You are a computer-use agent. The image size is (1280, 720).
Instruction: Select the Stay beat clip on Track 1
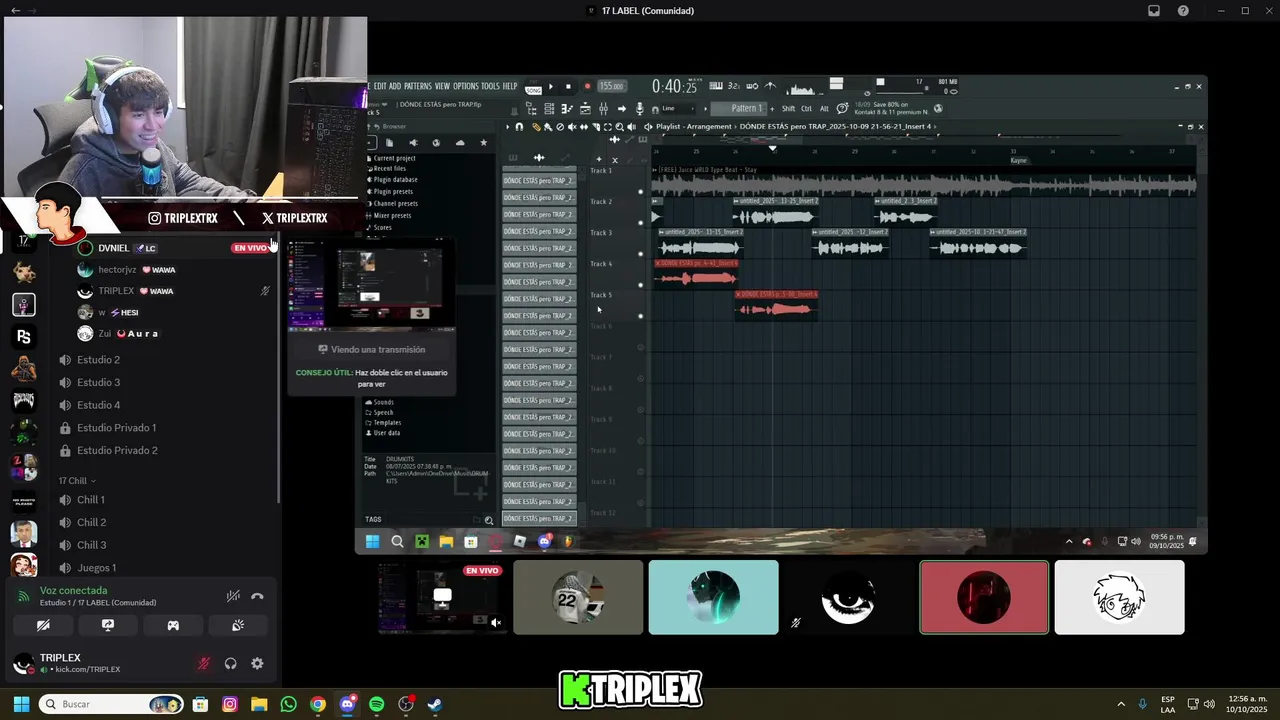point(924,181)
